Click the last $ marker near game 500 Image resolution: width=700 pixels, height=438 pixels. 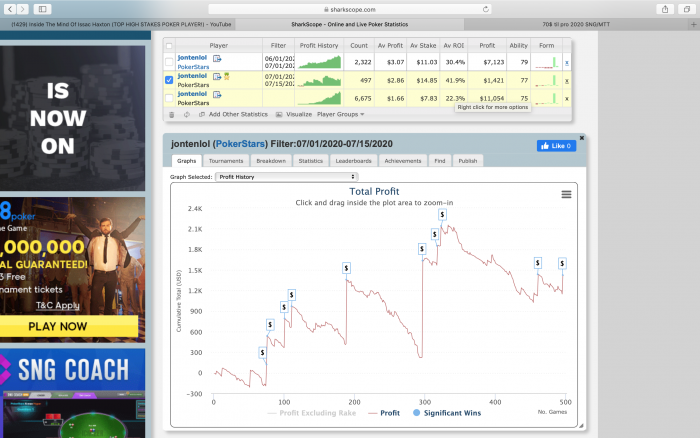562,264
